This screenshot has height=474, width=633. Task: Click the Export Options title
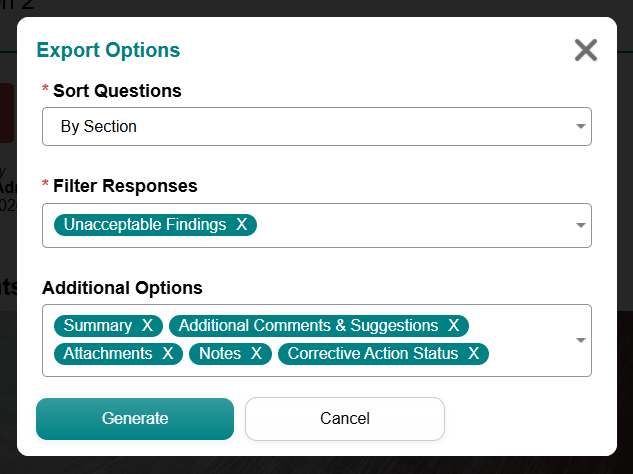[x=108, y=50]
